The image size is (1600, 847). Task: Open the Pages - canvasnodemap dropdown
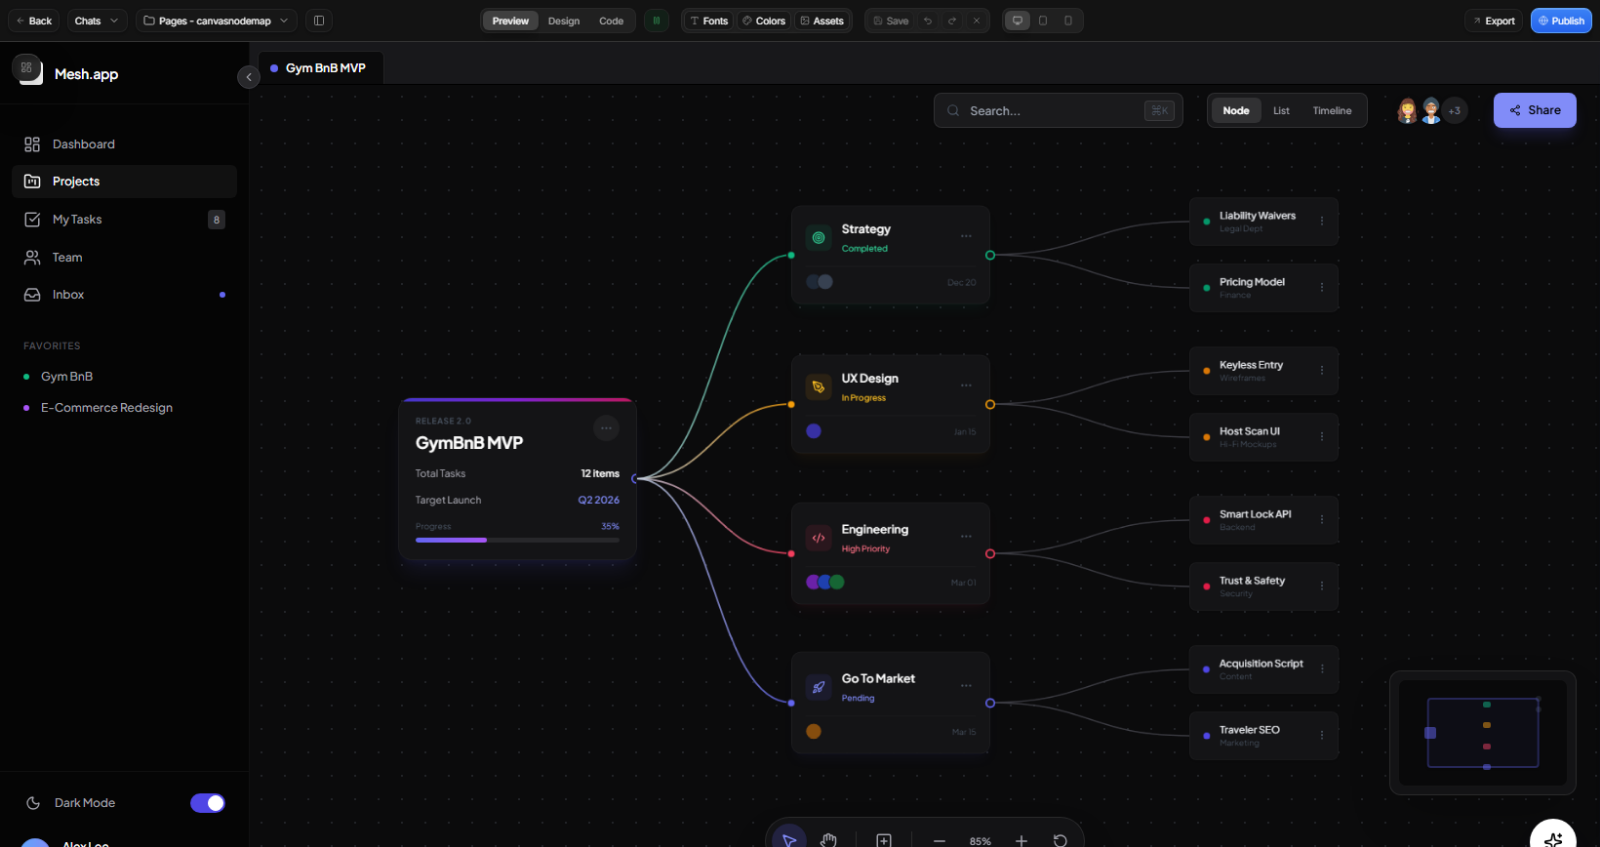(216, 20)
